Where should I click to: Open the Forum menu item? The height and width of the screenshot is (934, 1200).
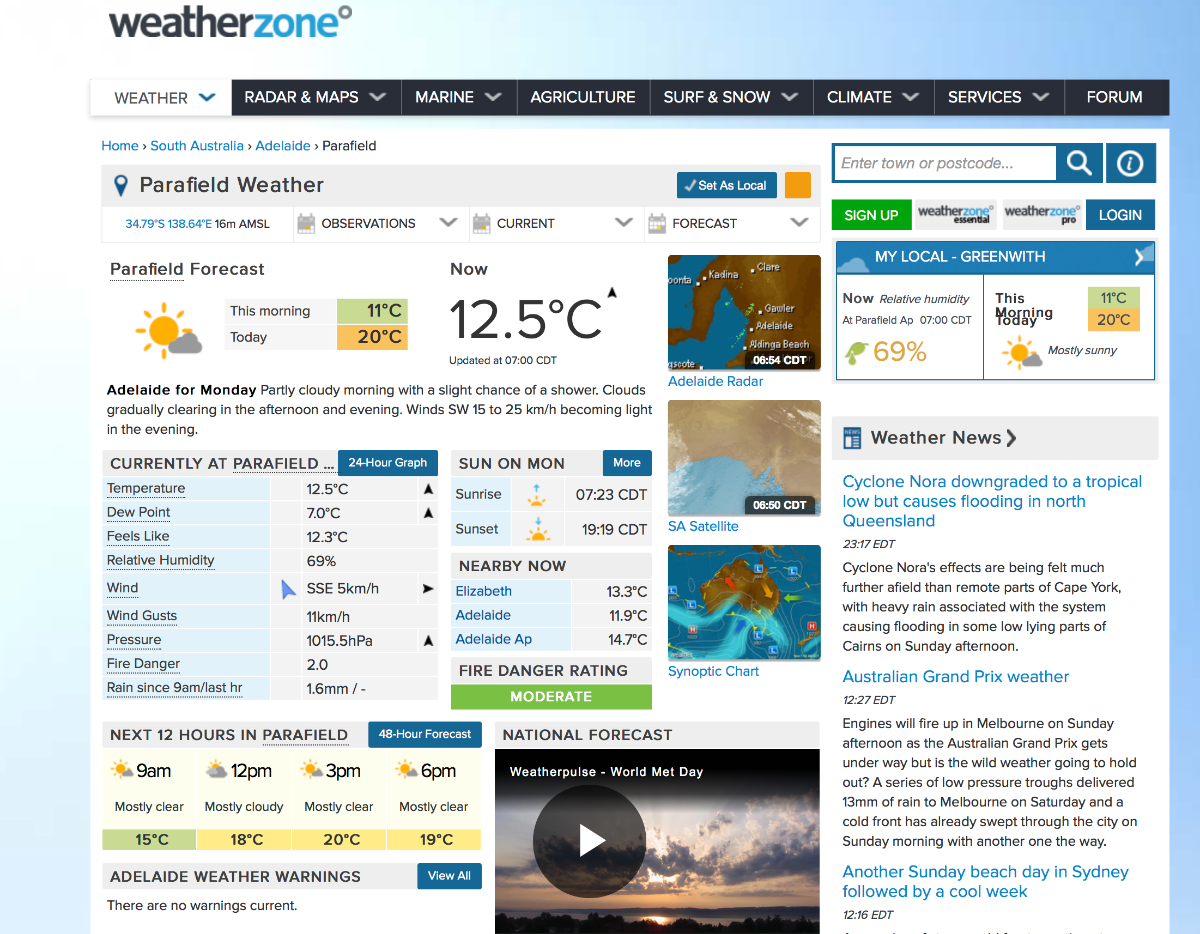click(x=1114, y=97)
